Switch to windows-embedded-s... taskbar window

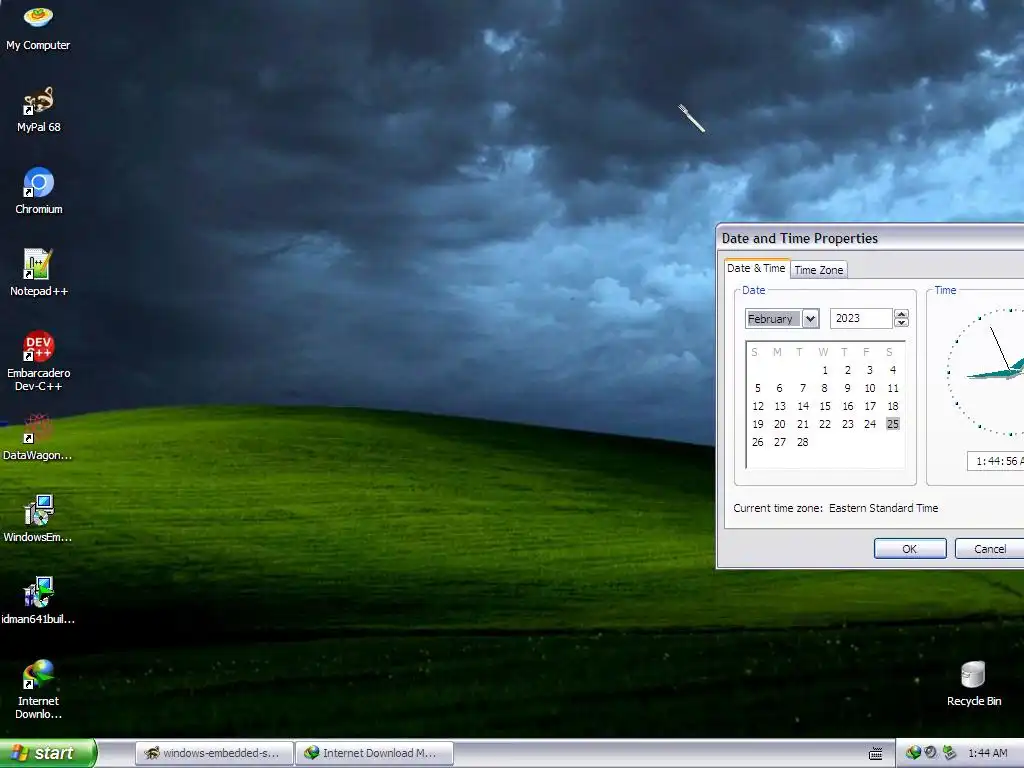[x=214, y=753]
